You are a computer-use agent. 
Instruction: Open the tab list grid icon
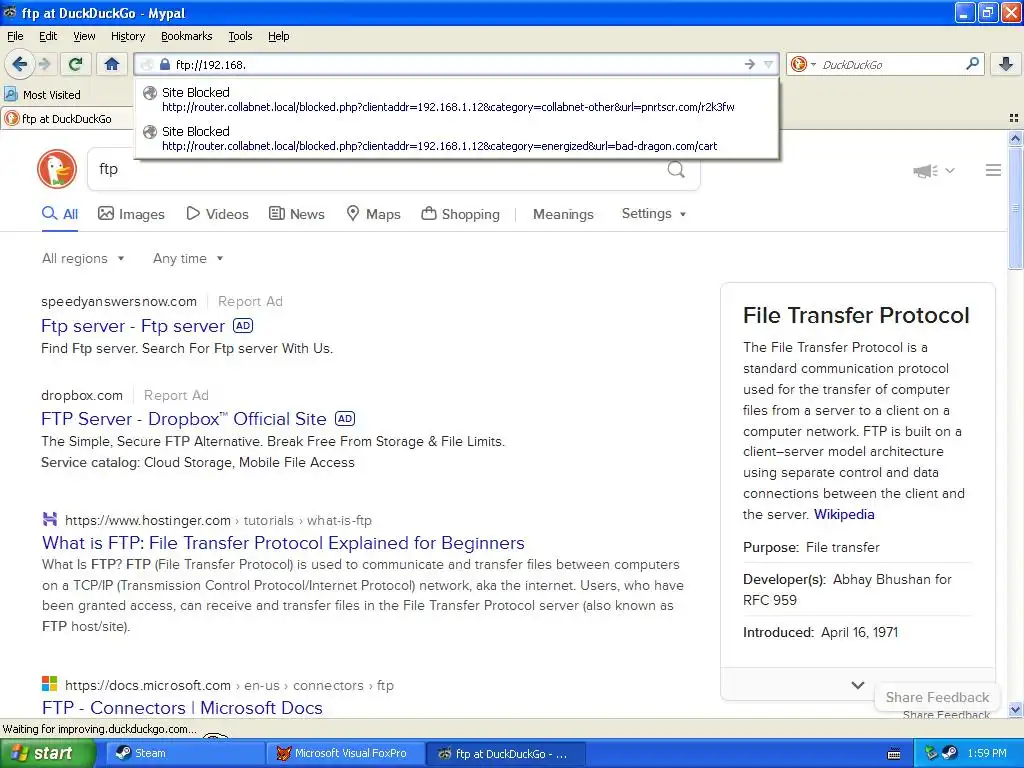coord(1014,118)
